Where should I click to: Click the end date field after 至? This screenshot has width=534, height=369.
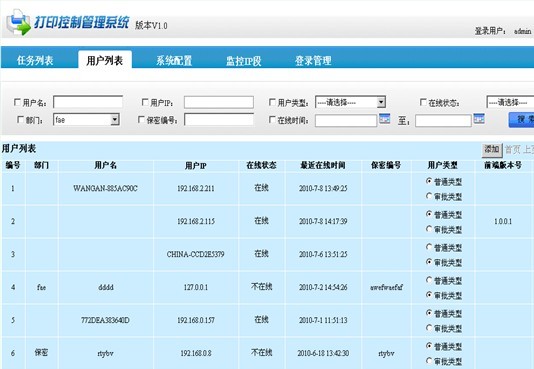[x=443, y=121]
